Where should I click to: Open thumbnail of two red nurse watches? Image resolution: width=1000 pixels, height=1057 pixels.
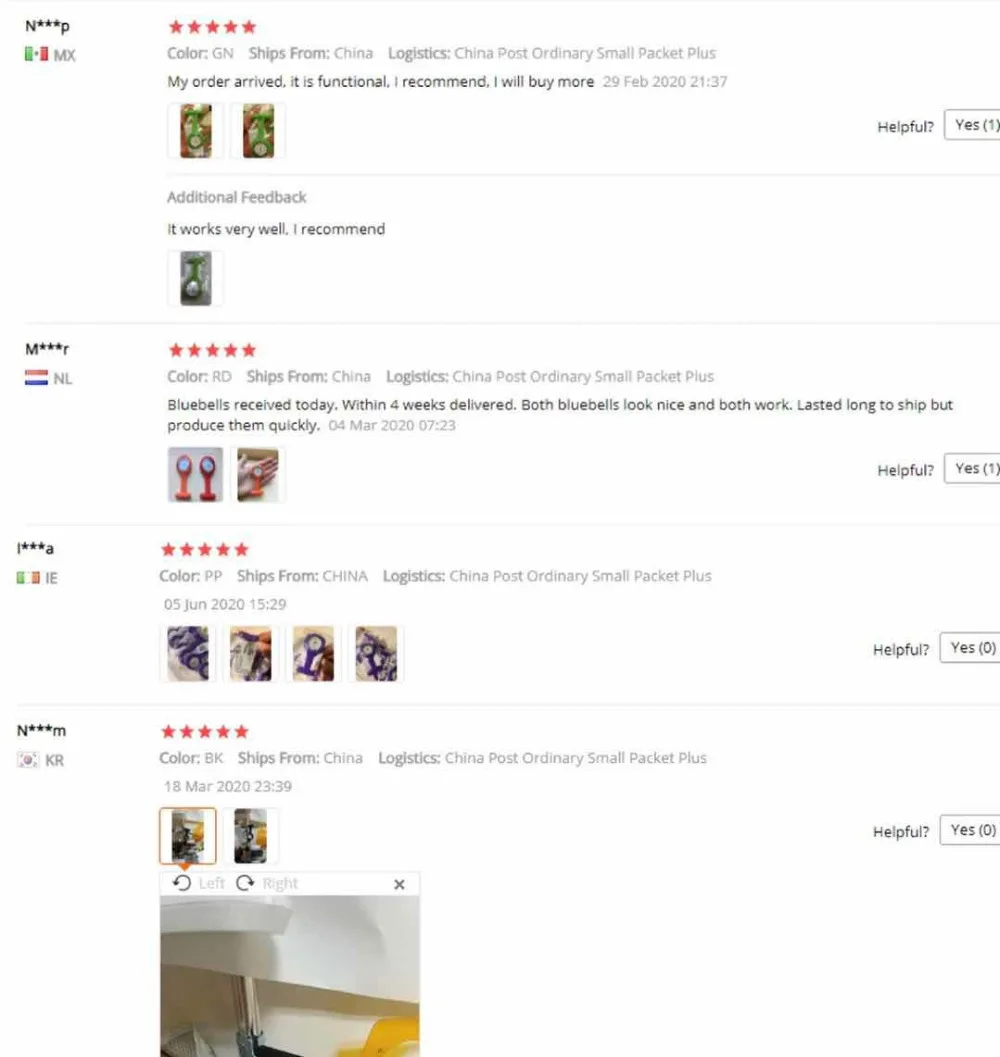196,475
